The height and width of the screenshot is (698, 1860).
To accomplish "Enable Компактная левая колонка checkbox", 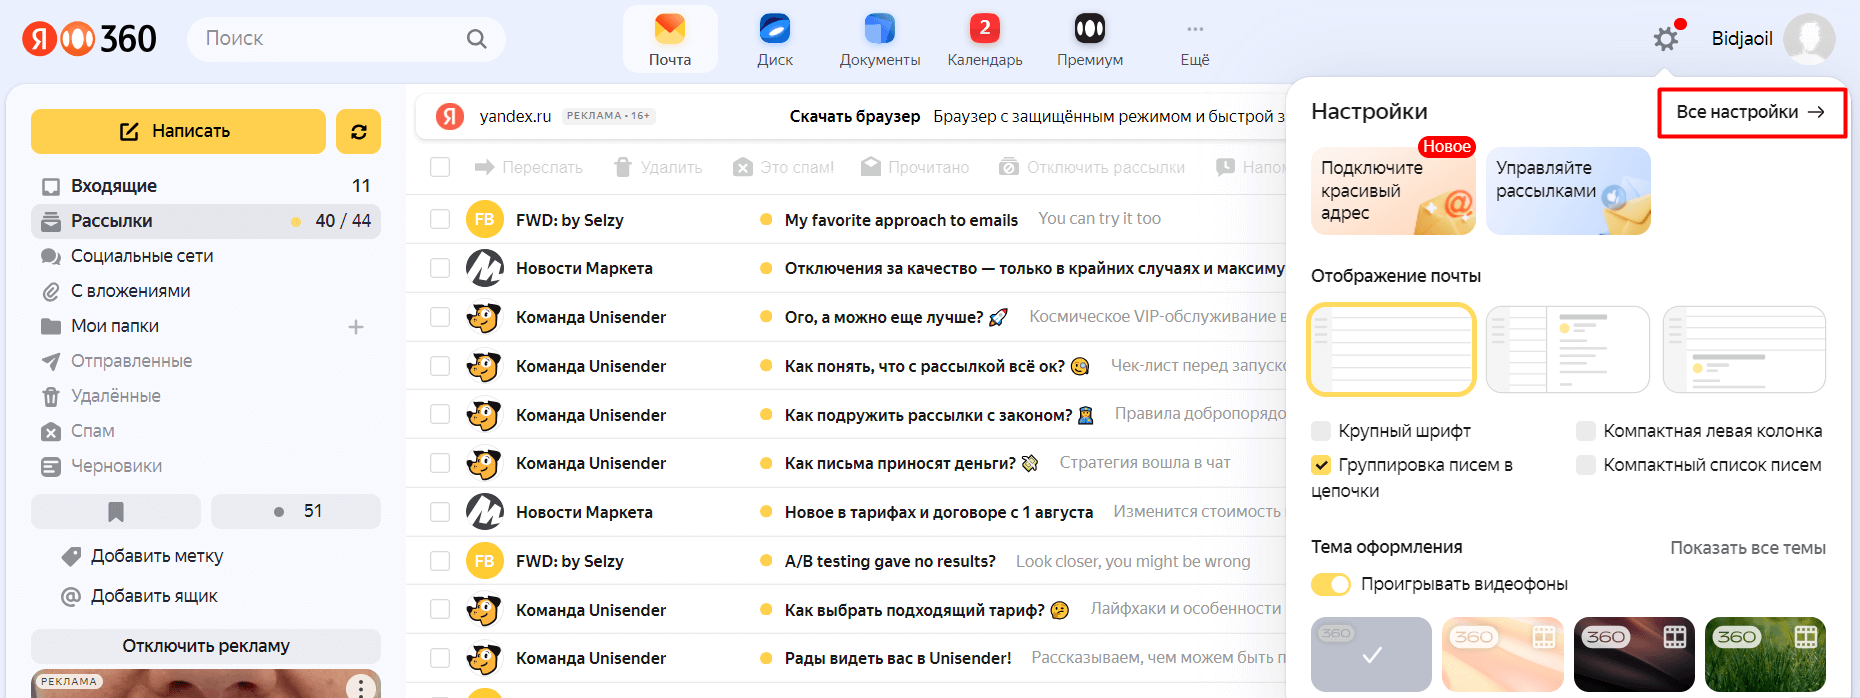I will tap(1586, 431).
